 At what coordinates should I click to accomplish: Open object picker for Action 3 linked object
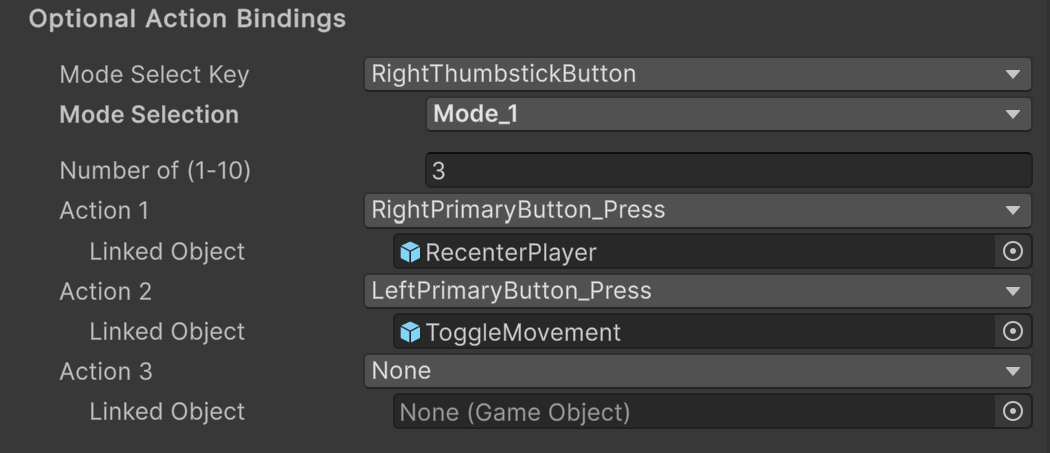[1013, 412]
